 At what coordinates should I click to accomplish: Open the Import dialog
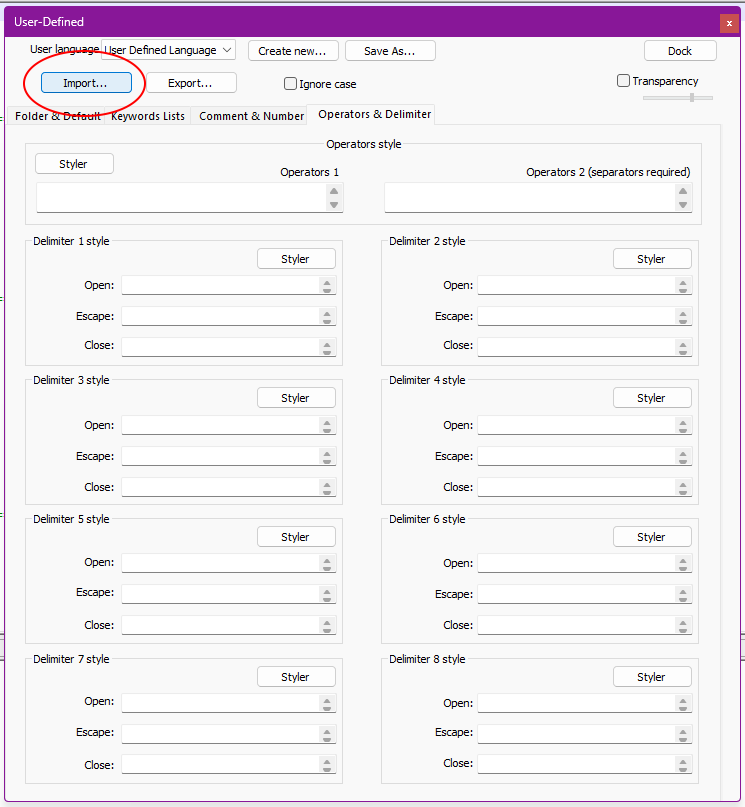86,82
